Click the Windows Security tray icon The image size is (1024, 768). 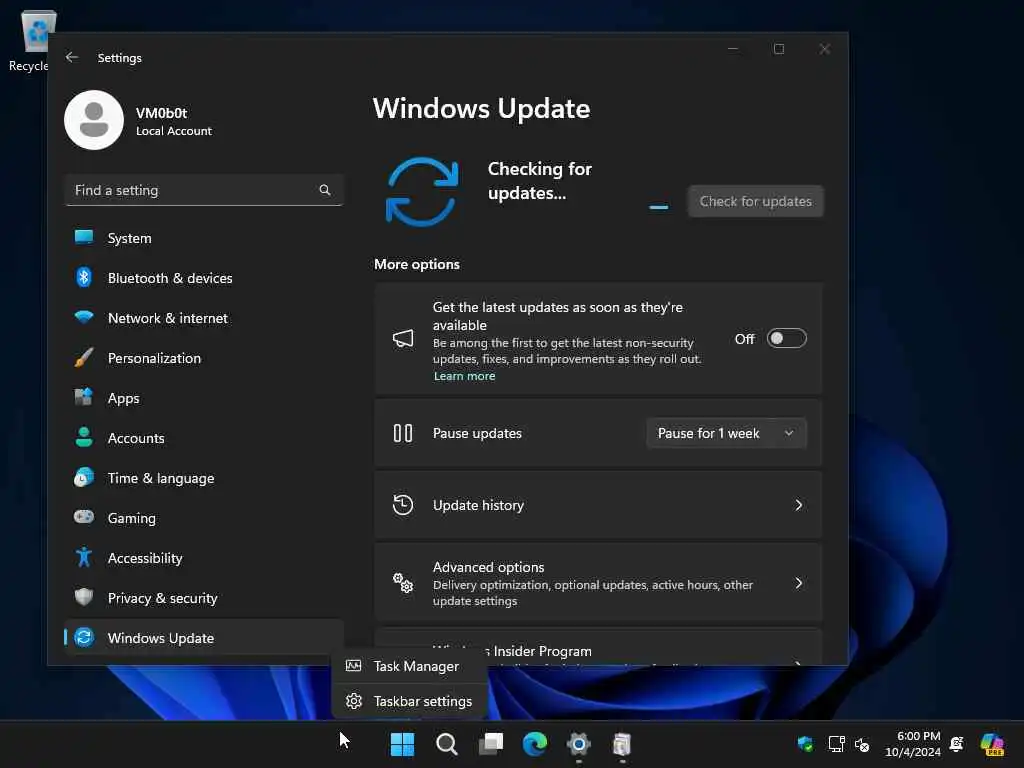pos(805,744)
